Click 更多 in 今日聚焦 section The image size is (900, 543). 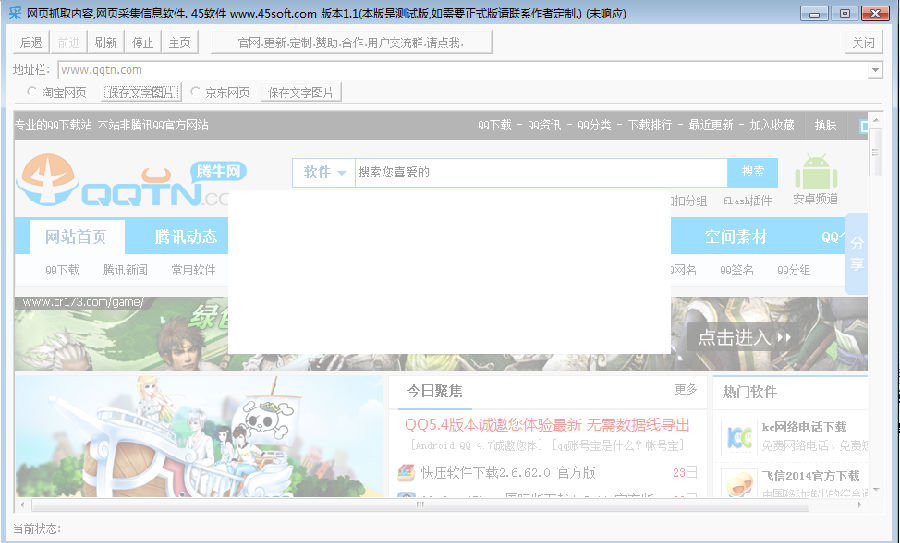click(x=685, y=389)
